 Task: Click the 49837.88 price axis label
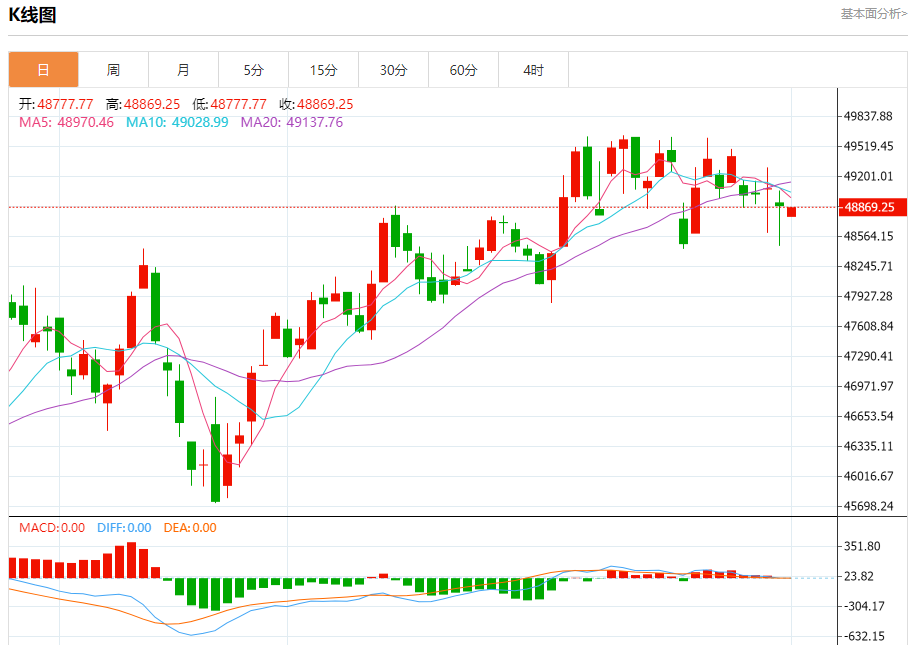point(869,116)
